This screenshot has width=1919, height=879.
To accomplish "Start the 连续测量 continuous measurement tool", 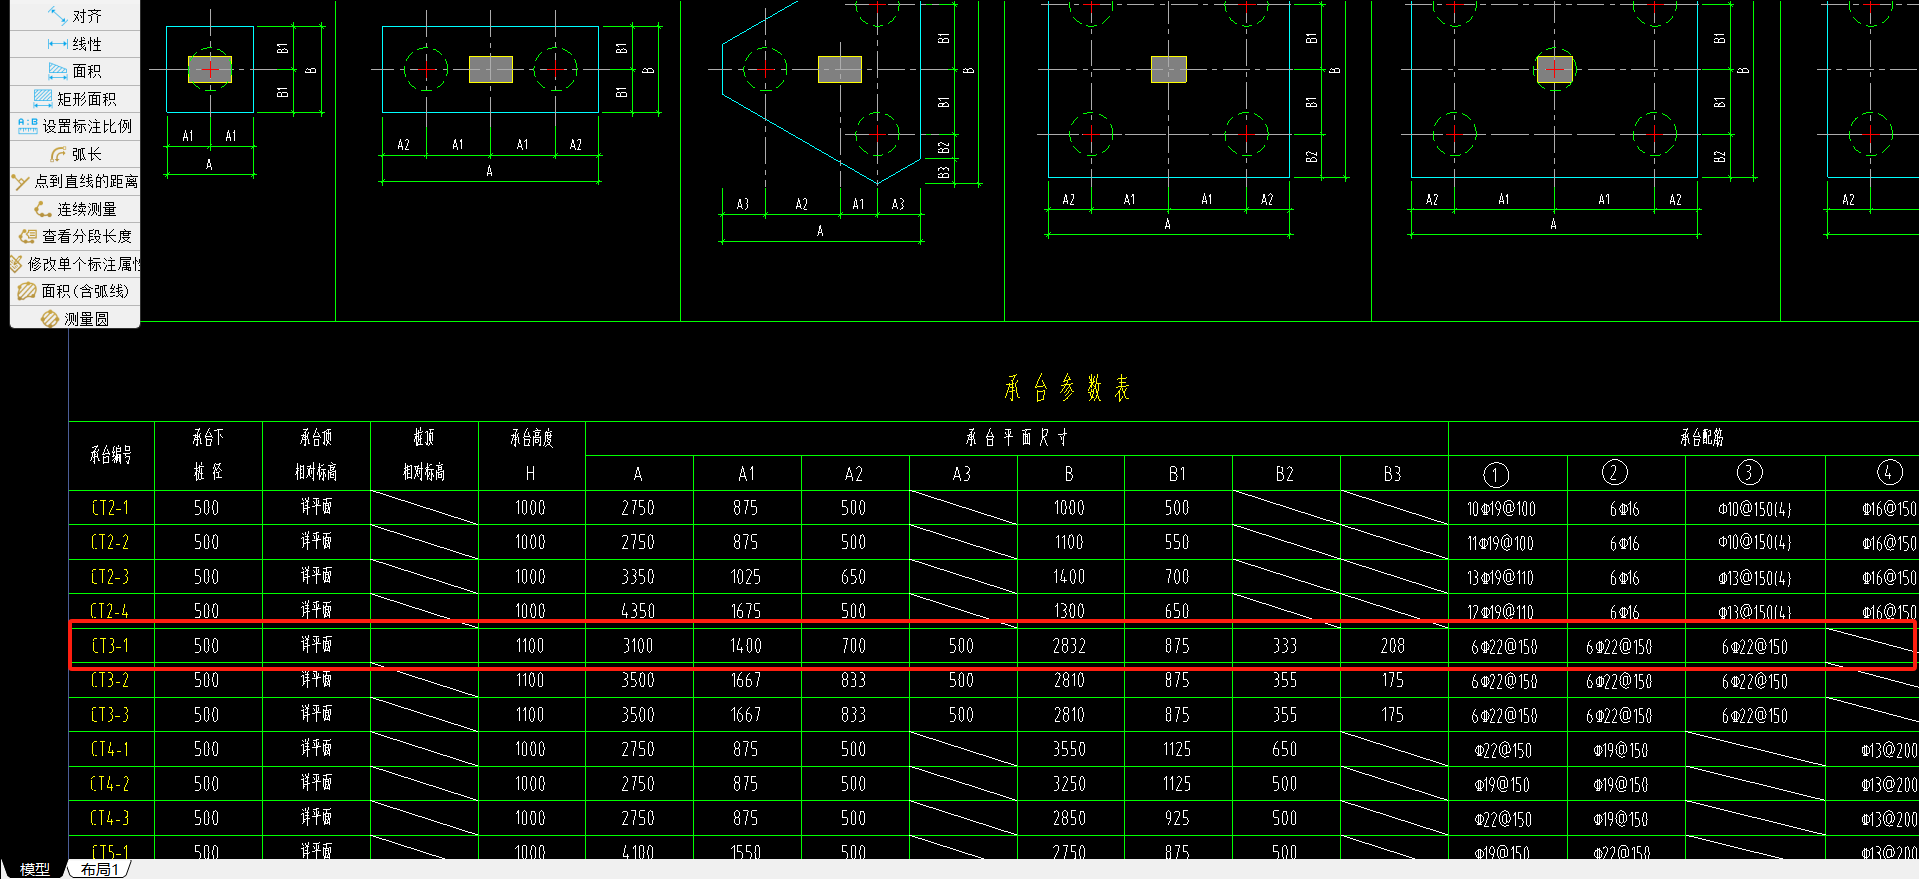I will tap(75, 209).
